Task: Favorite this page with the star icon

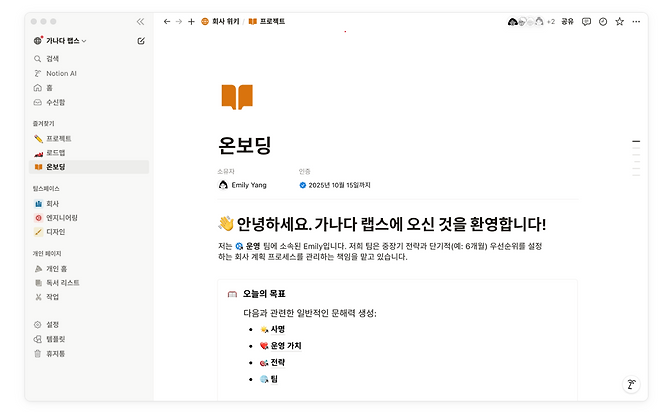Action: [x=619, y=21]
